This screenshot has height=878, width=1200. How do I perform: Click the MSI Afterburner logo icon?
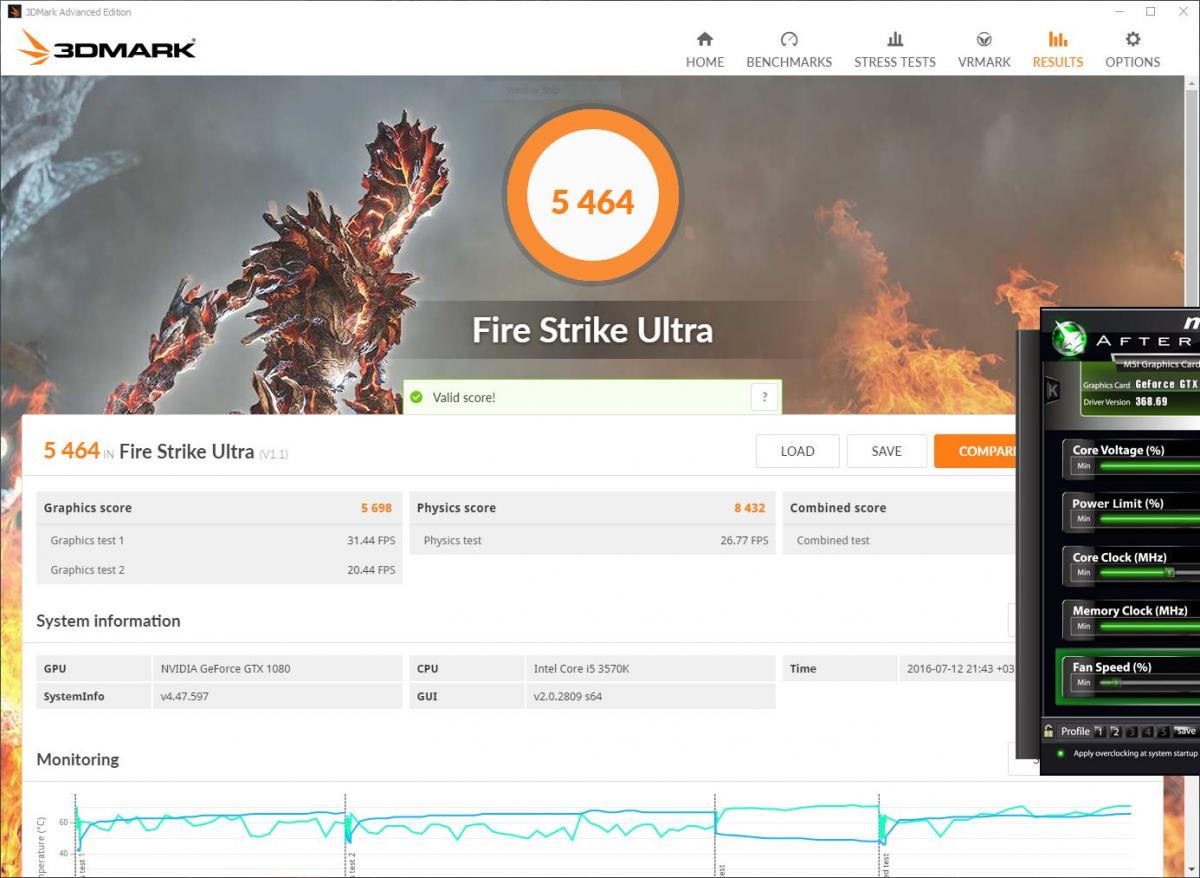coord(1068,337)
